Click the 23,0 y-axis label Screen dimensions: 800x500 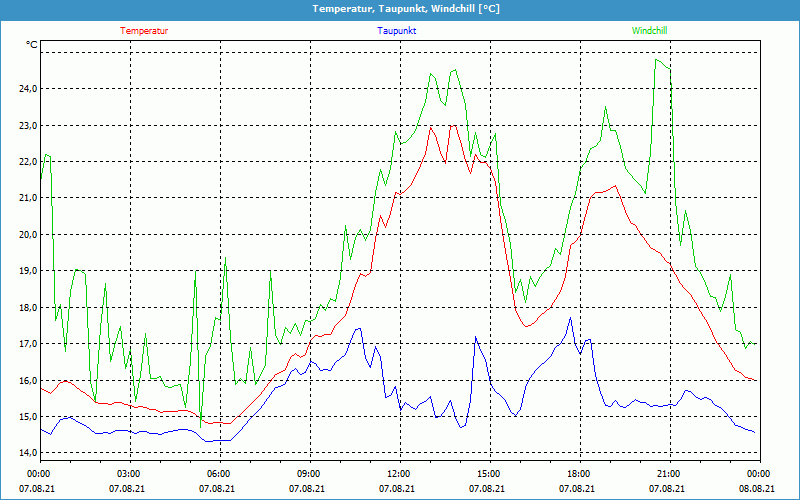[x=29, y=126]
